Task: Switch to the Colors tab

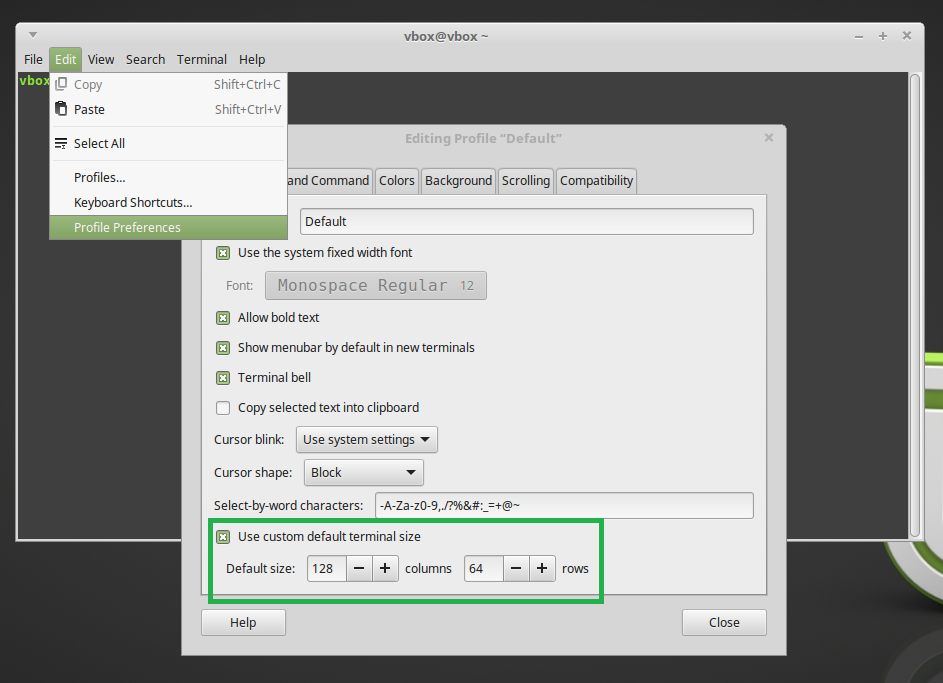Action: point(396,180)
